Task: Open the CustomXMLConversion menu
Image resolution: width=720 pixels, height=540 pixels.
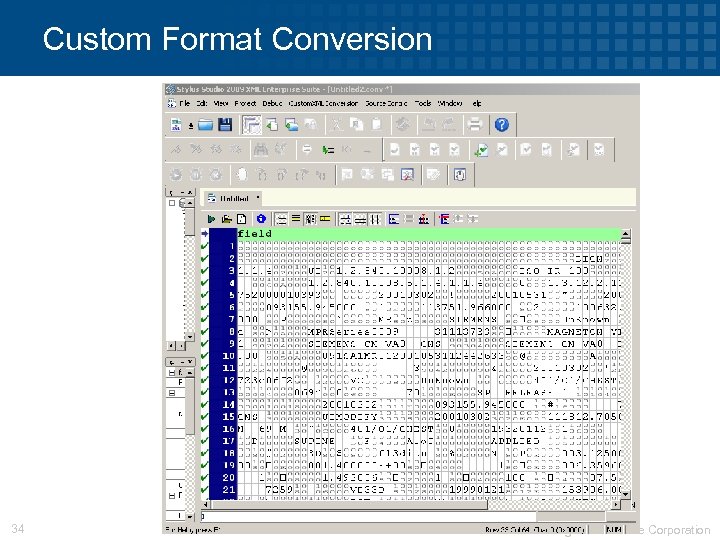Action: (x=323, y=103)
